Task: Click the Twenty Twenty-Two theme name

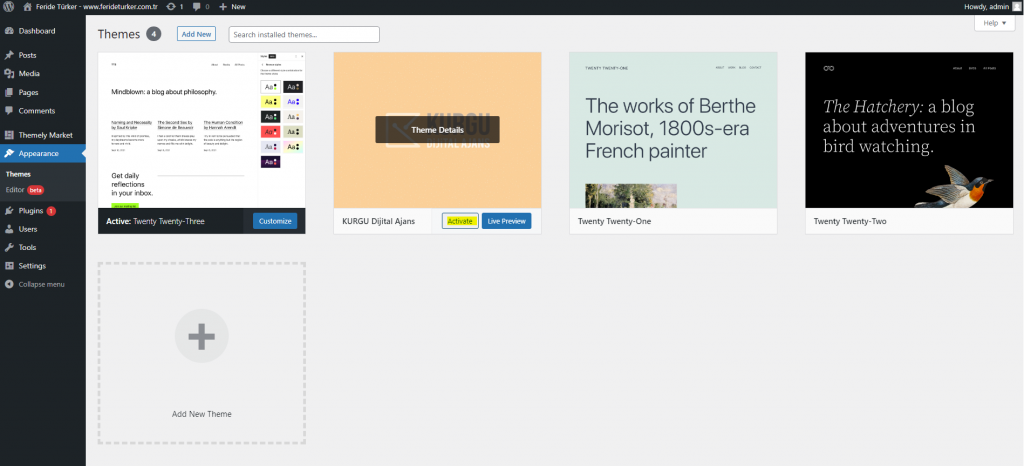Action: point(850,221)
